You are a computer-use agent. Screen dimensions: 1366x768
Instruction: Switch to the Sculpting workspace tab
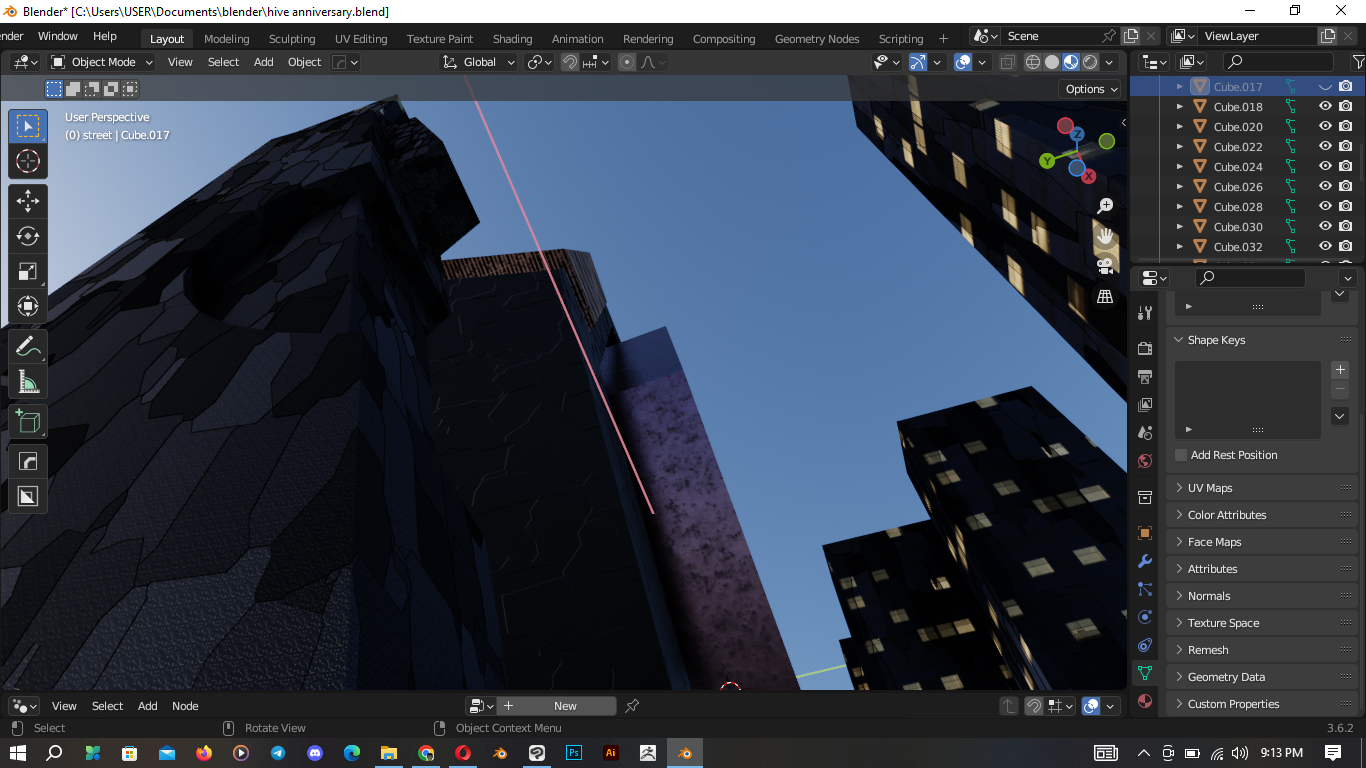pyautogui.click(x=292, y=39)
